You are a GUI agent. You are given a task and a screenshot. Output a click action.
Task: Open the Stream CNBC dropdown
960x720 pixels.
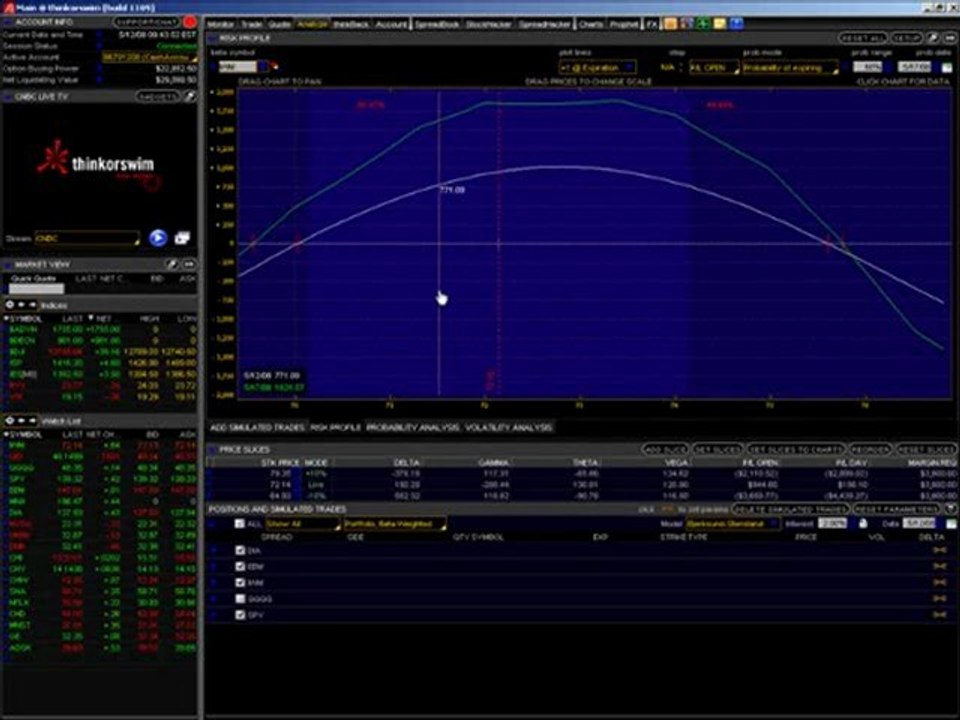87,238
